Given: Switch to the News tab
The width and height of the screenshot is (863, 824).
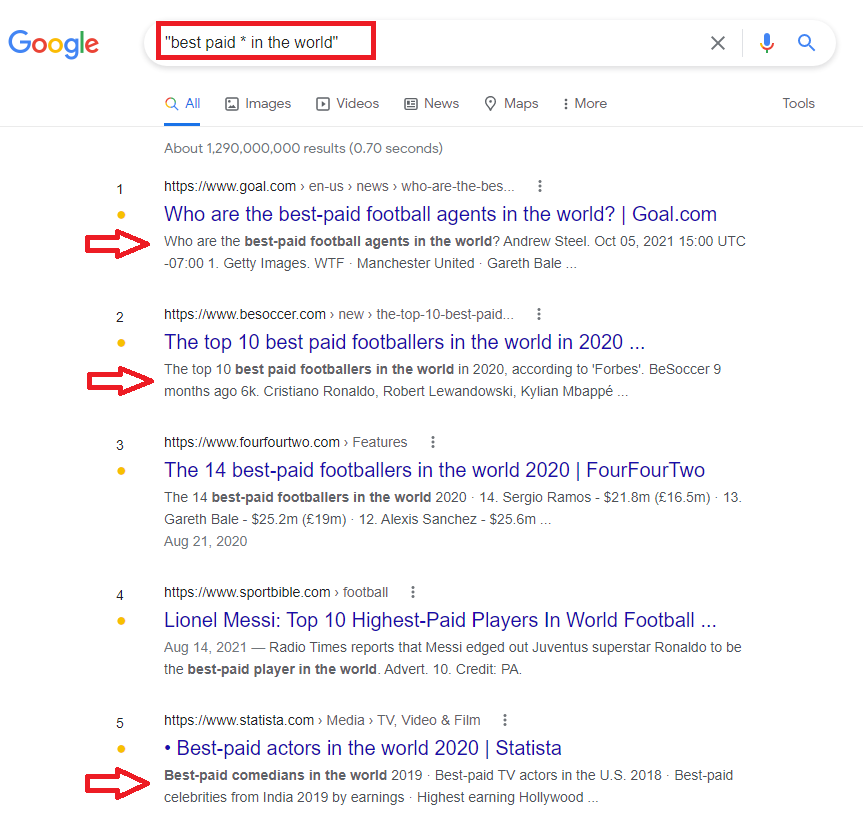Looking at the screenshot, I should (x=440, y=103).
